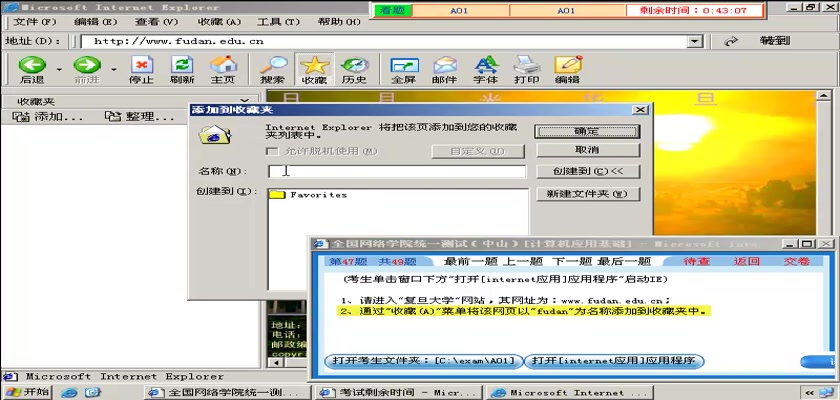The image size is (840, 400).
Task: Open Forward button history dropdown arrow
Action: [114, 69]
